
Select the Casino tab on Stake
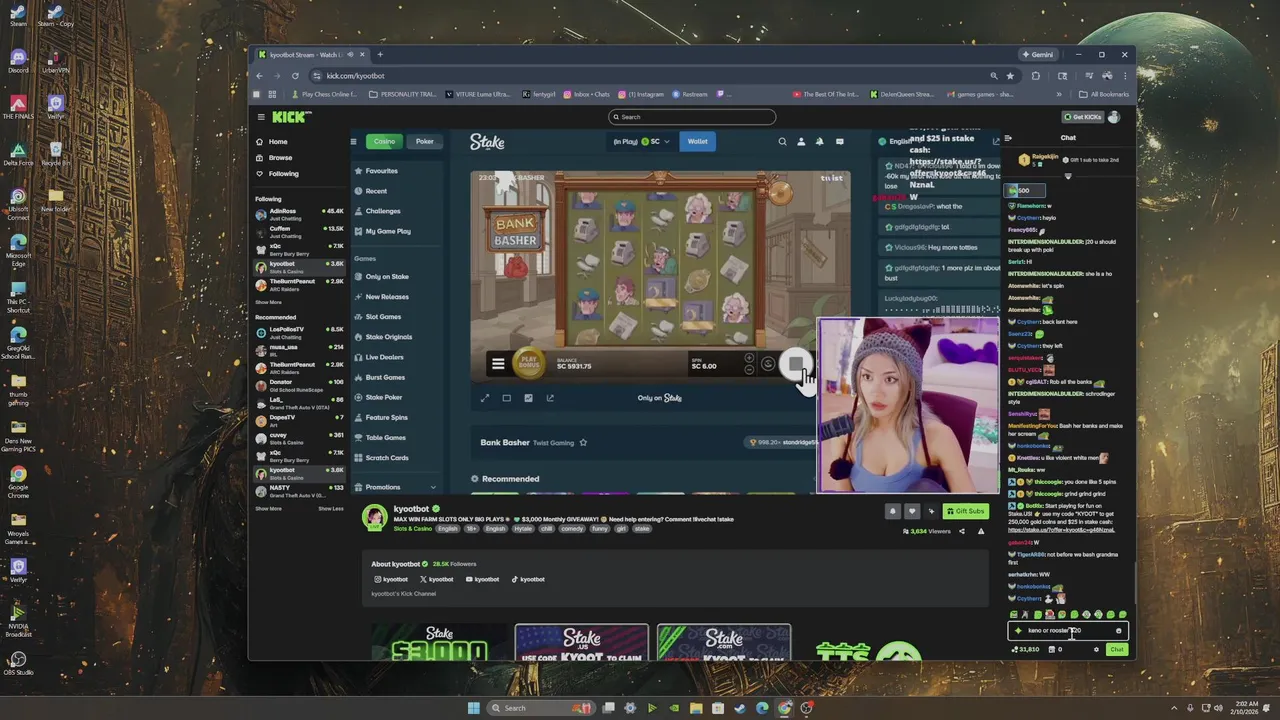384,142
